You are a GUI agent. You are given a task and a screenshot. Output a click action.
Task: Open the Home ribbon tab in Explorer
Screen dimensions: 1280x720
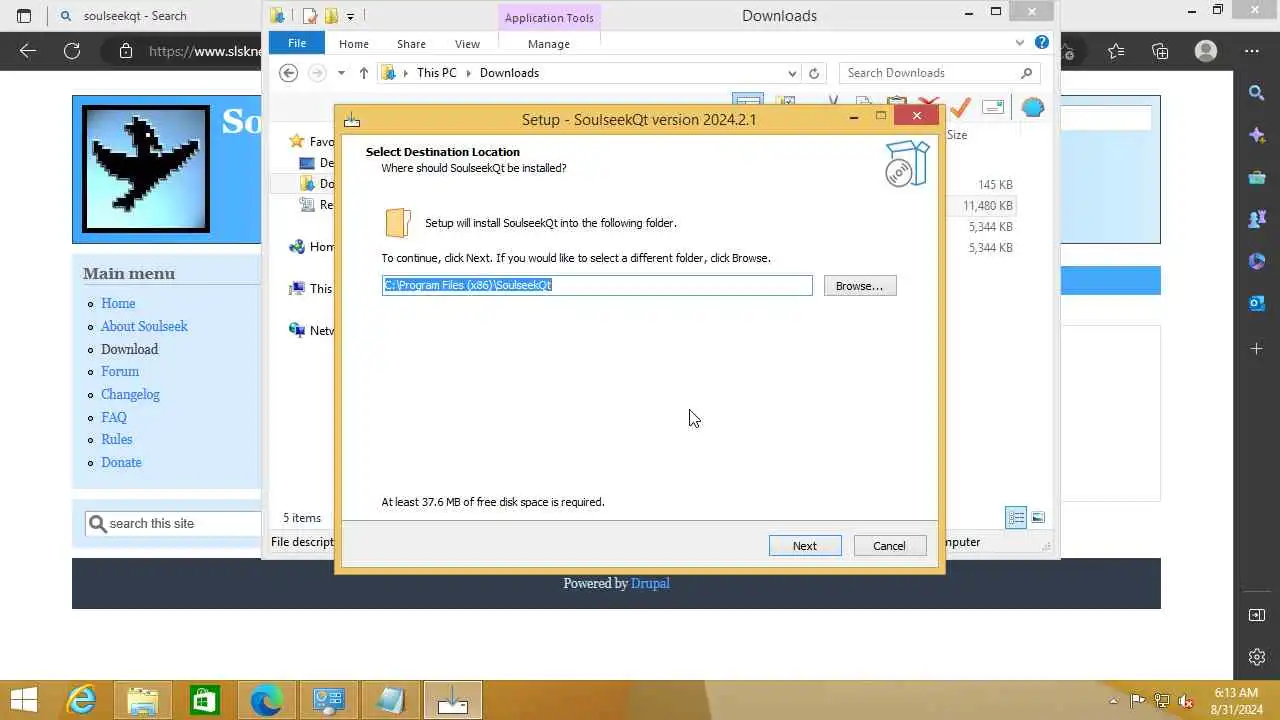point(354,44)
